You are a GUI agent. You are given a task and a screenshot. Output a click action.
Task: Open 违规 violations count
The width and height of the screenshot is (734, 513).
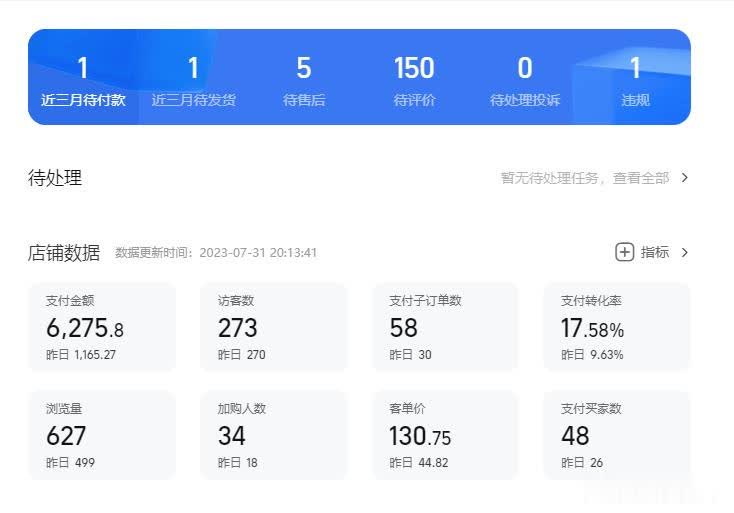pos(635,80)
